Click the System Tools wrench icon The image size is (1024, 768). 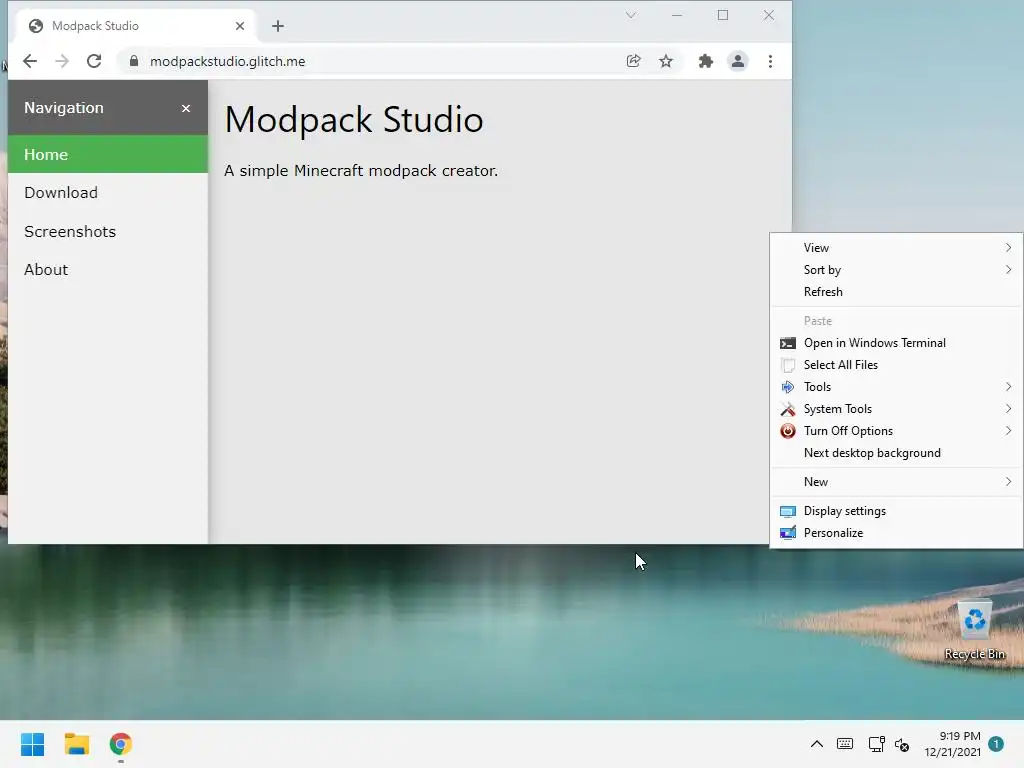pyautogui.click(x=788, y=409)
